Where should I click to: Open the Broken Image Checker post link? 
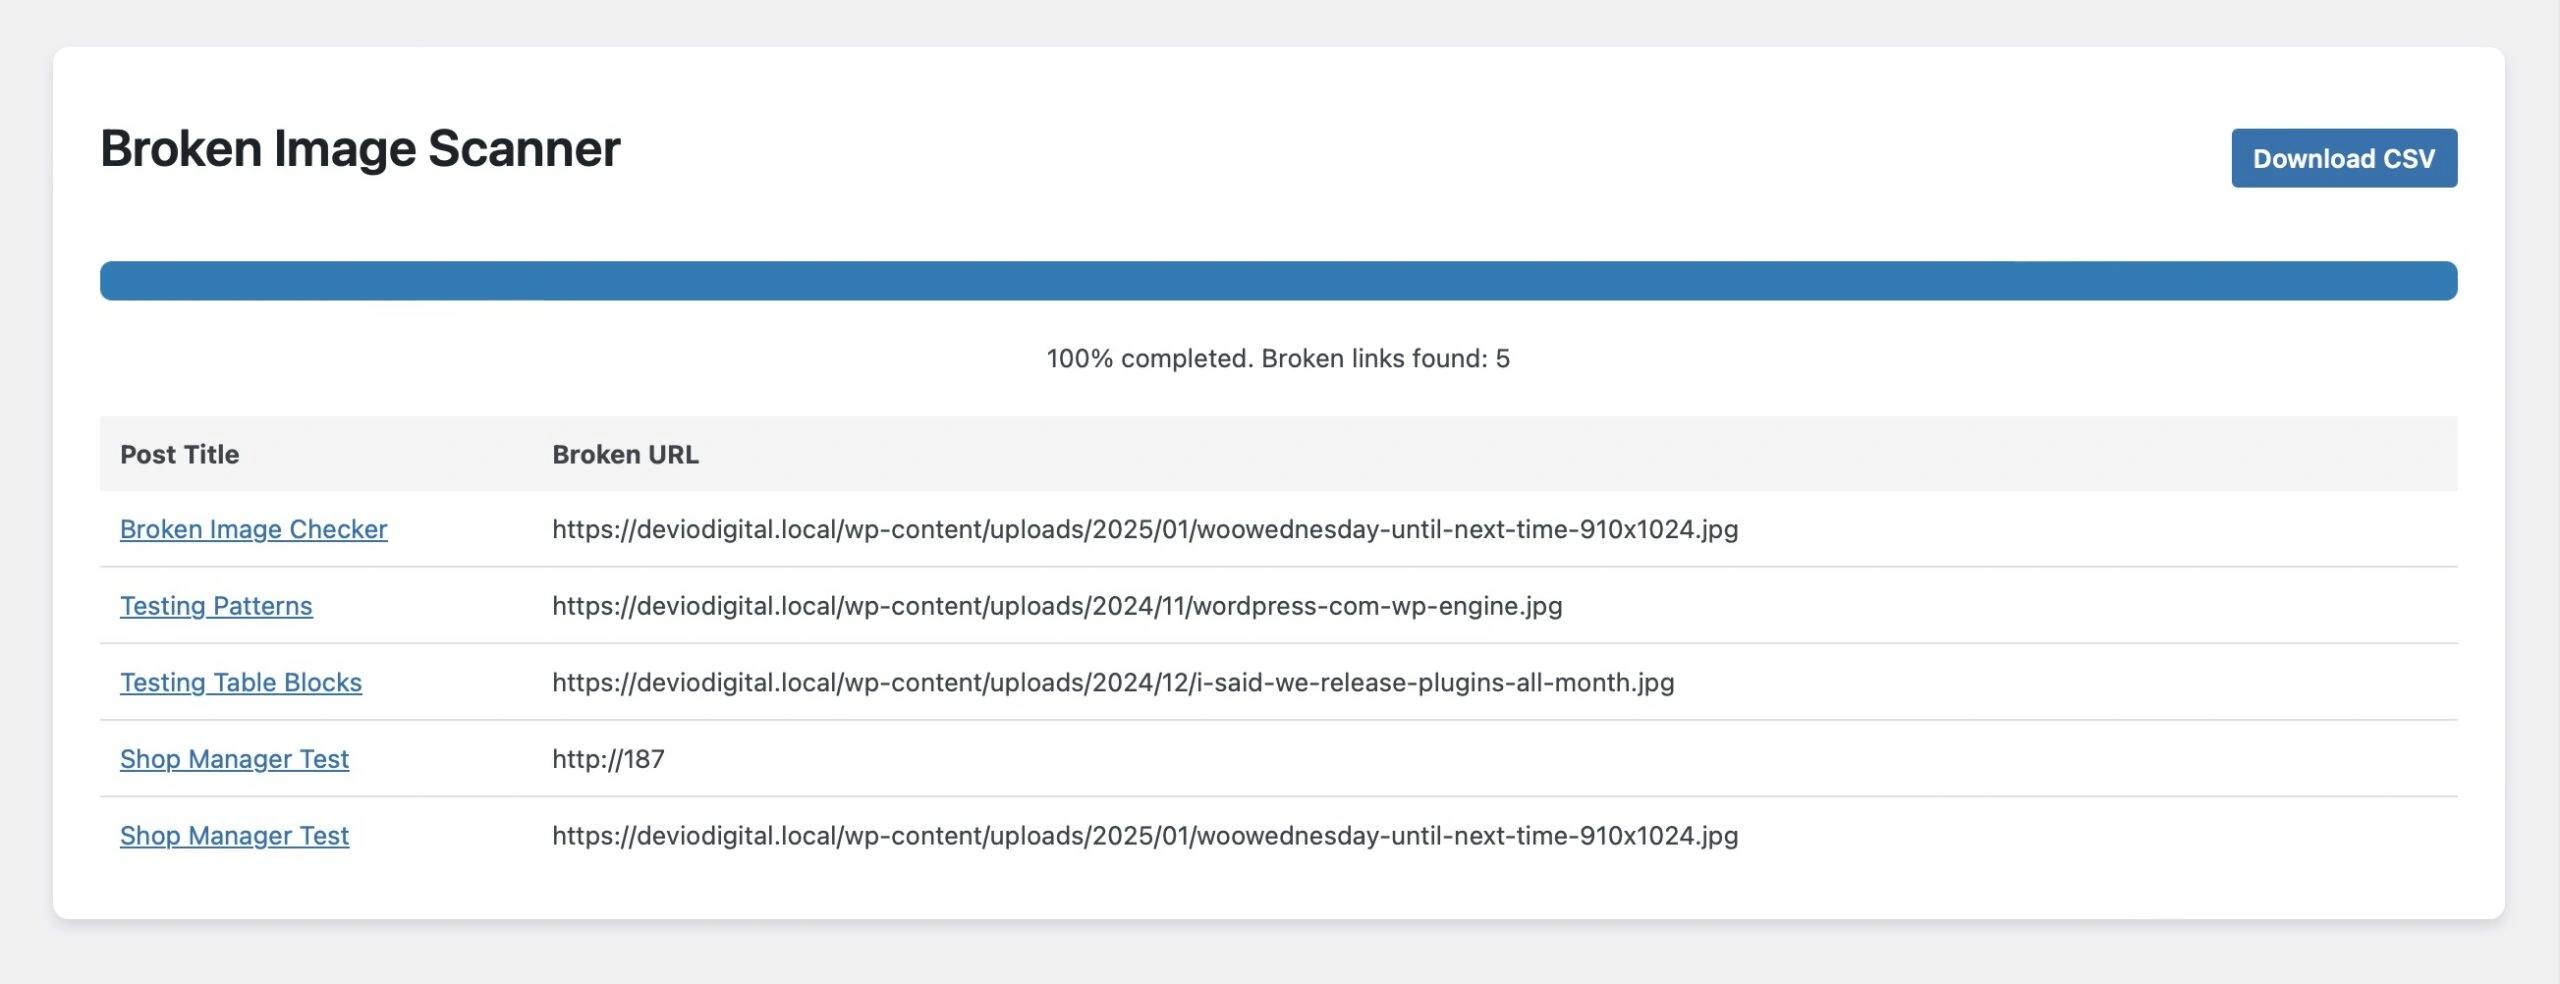[253, 529]
